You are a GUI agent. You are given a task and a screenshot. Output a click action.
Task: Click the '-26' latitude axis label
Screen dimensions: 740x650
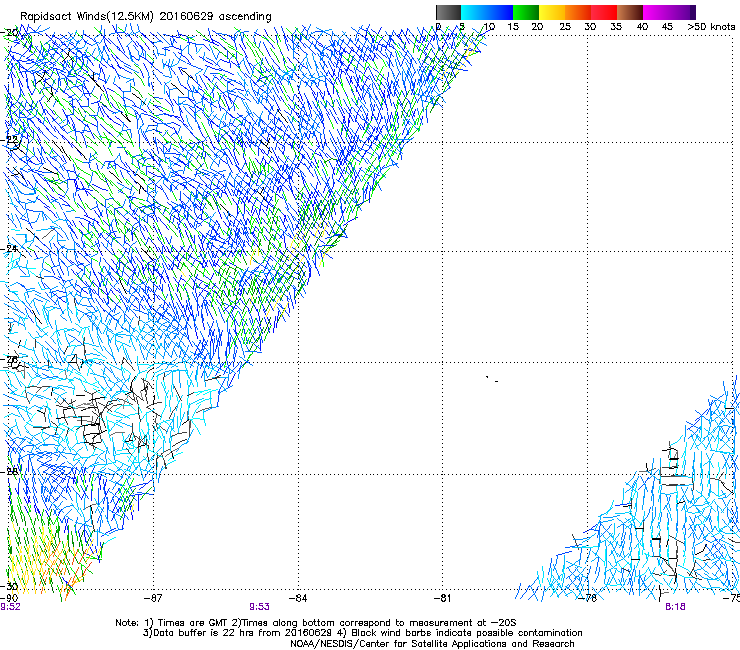click(x=10, y=360)
